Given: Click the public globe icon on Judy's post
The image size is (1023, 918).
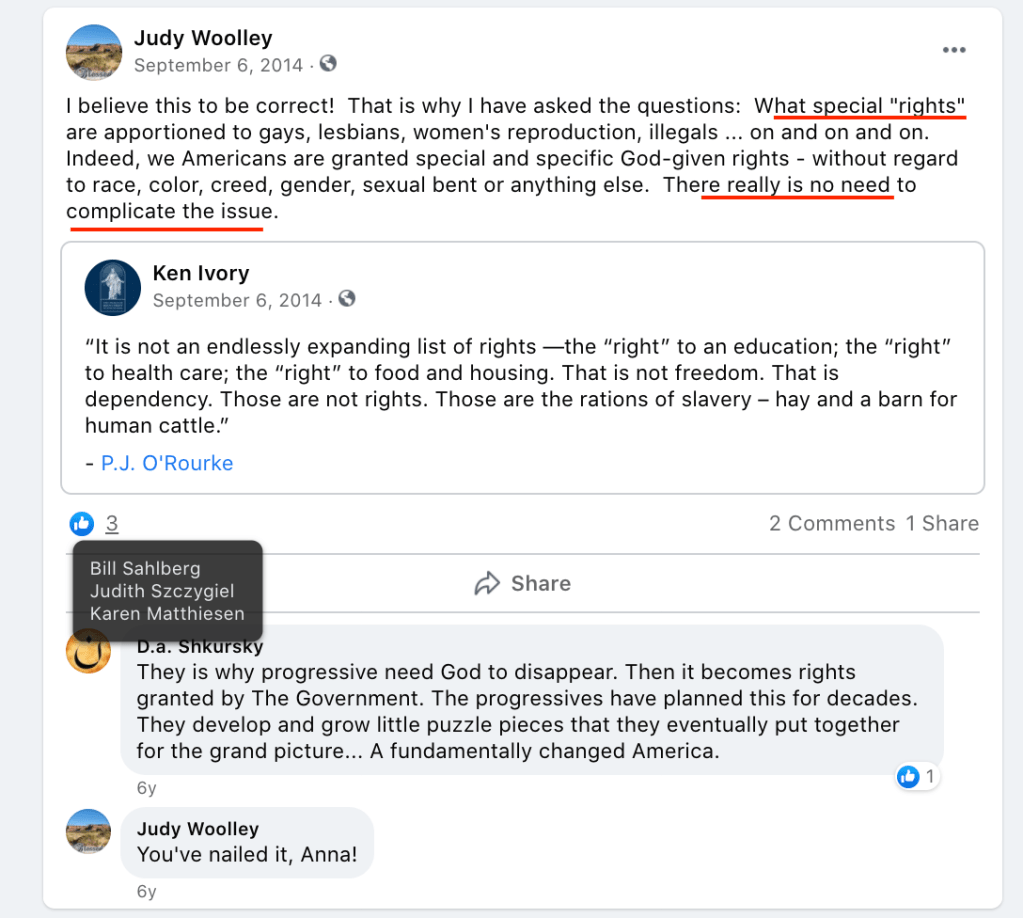Looking at the screenshot, I should [327, 64].
